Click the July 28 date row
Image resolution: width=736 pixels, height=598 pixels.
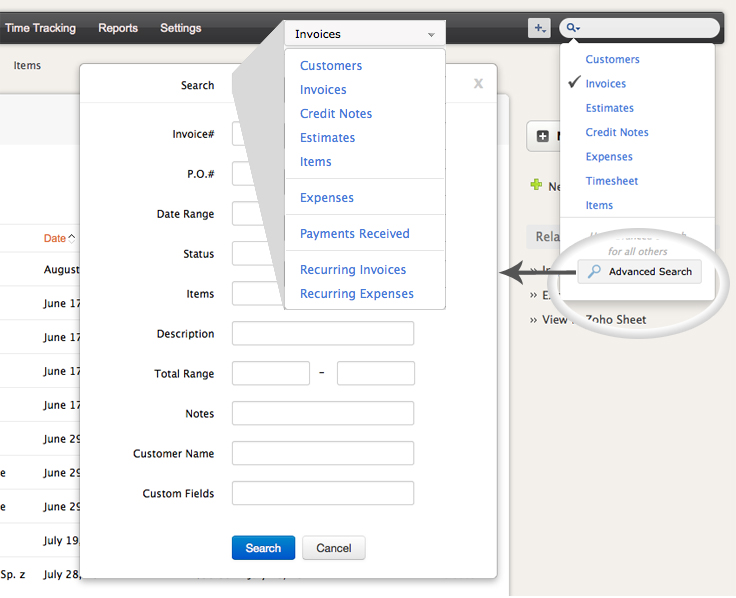[x=62, y=574]
